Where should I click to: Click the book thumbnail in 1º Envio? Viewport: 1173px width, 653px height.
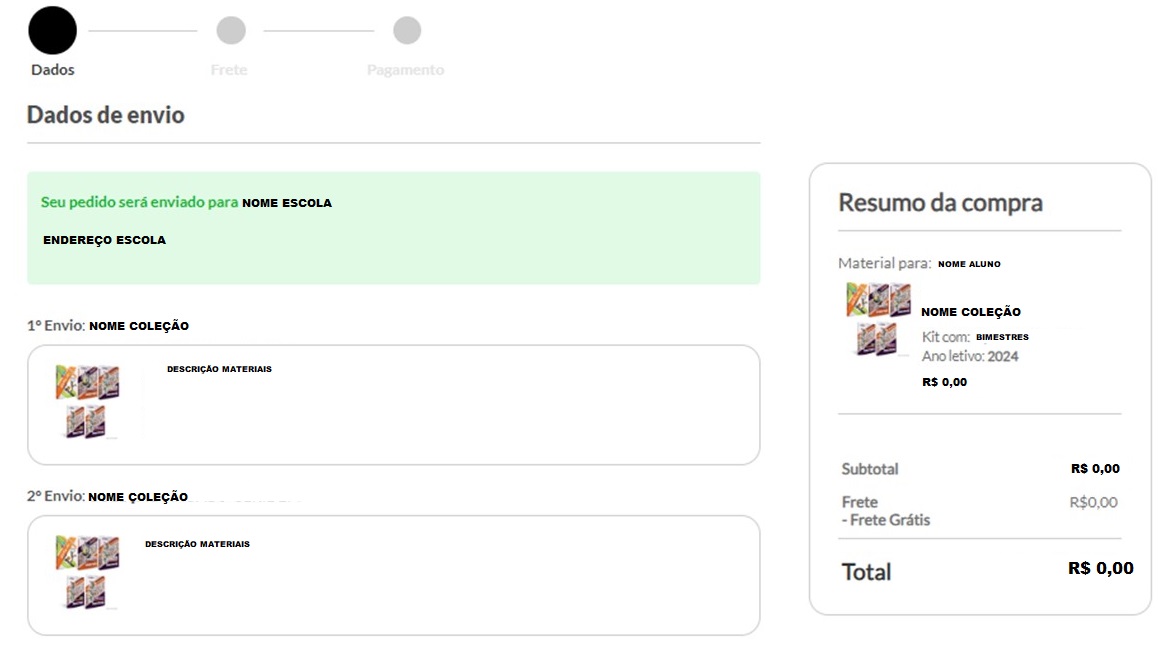(88, 402)
